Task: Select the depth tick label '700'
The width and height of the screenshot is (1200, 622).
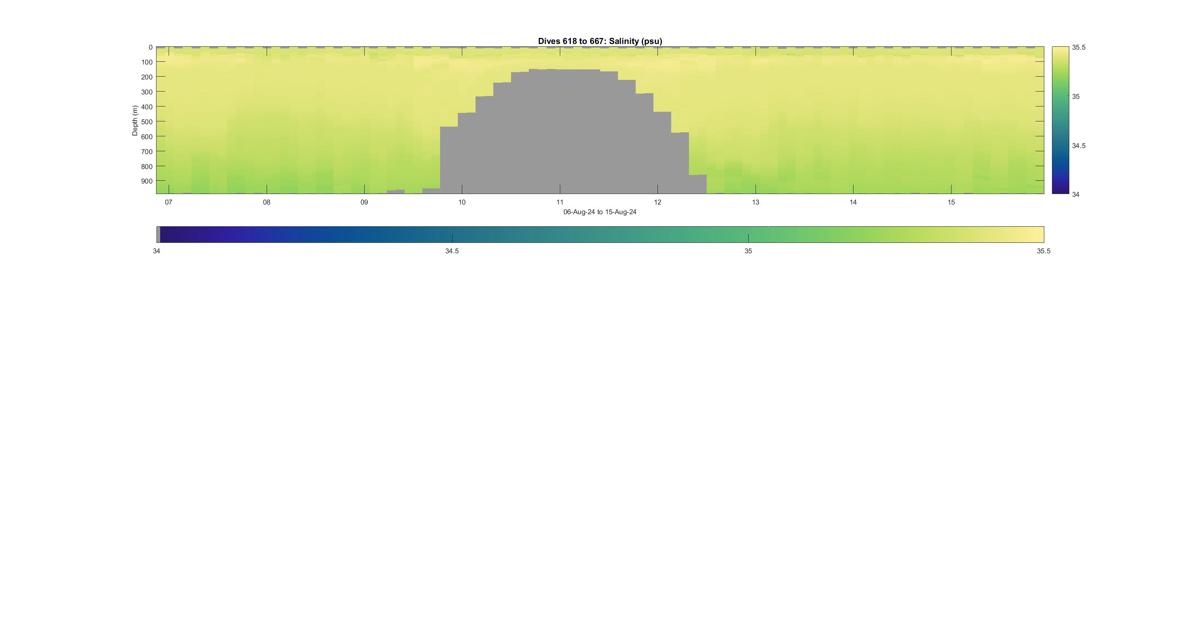Action: (146, 152)
